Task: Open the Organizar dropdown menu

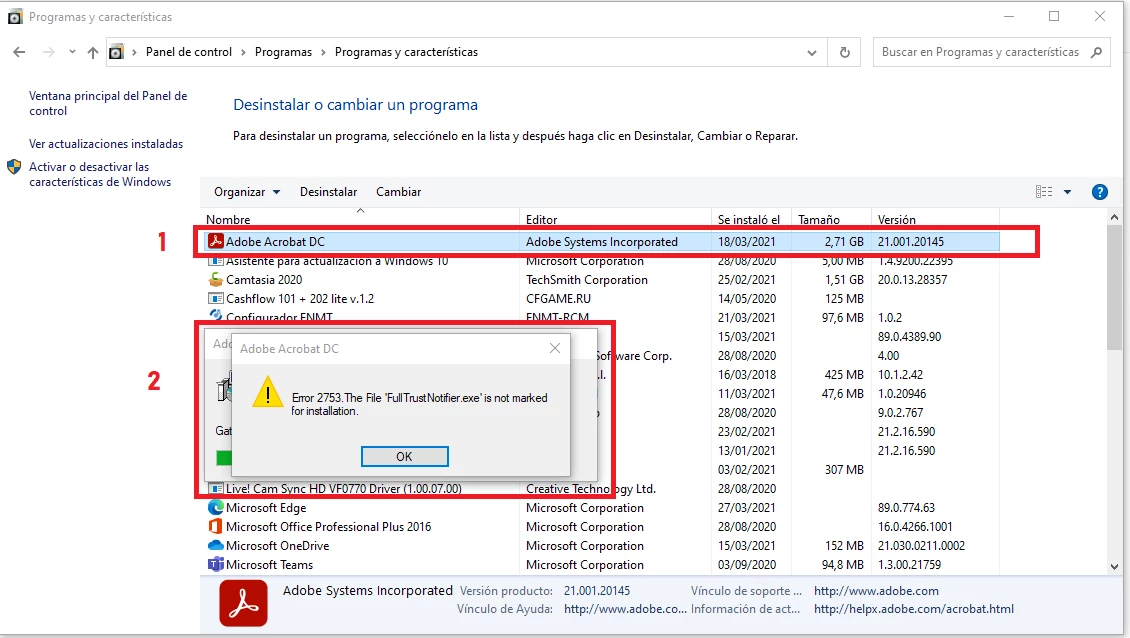Action: click(246, 192)
